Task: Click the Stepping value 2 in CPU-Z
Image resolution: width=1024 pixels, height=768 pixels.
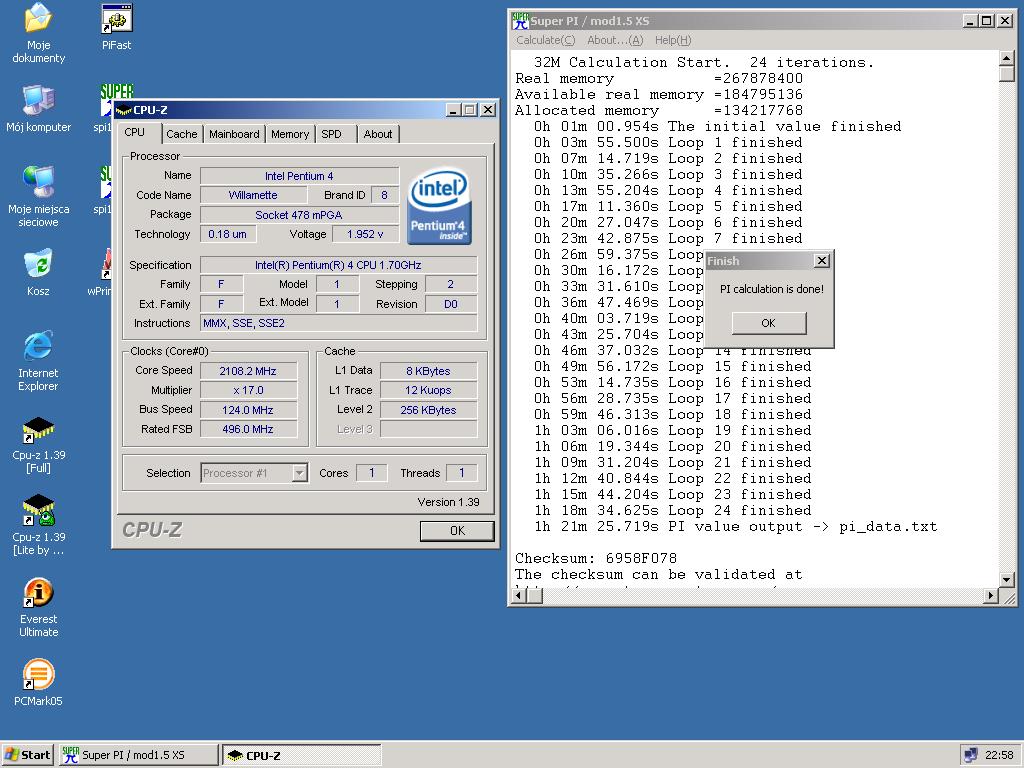Action: (x=451, y=284)
